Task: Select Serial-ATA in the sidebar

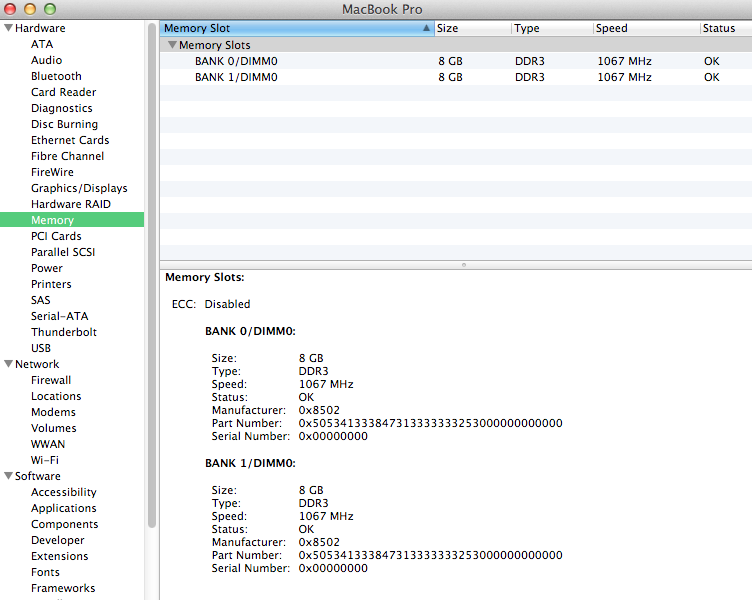Action: pyautogui.click(x=59, y=316)
